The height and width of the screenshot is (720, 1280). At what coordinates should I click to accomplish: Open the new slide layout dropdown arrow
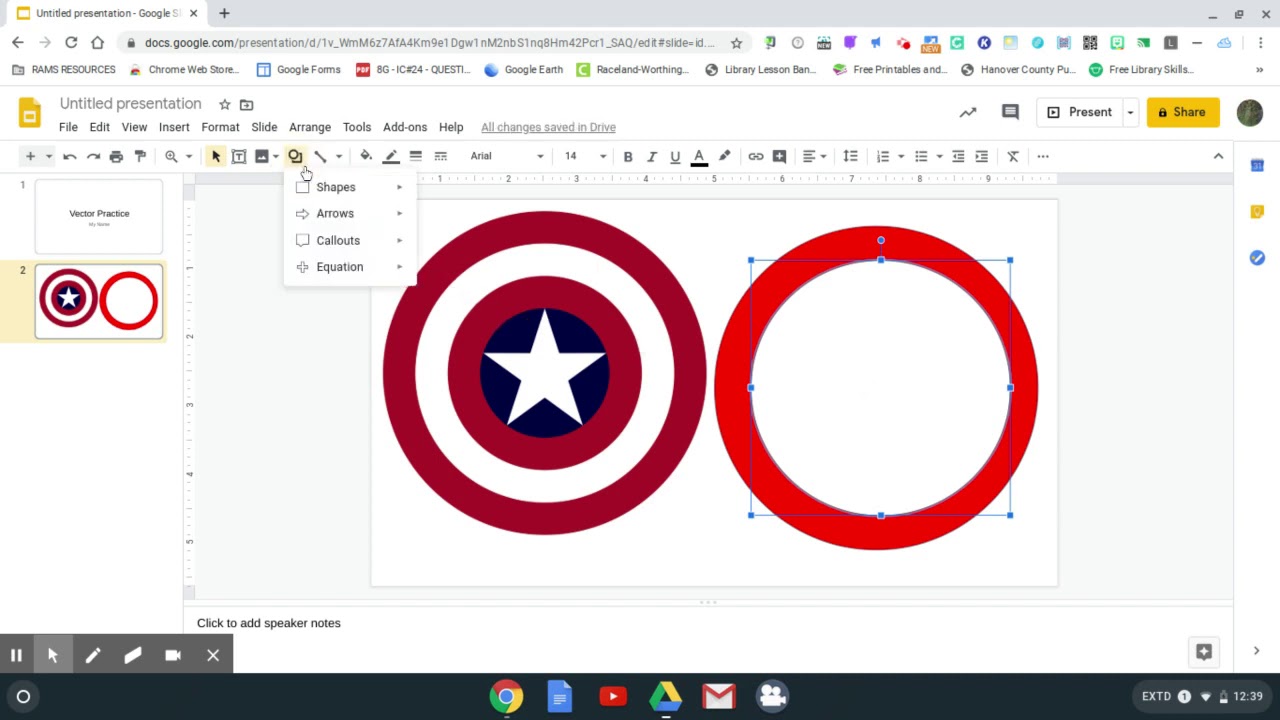click(48, 156)
